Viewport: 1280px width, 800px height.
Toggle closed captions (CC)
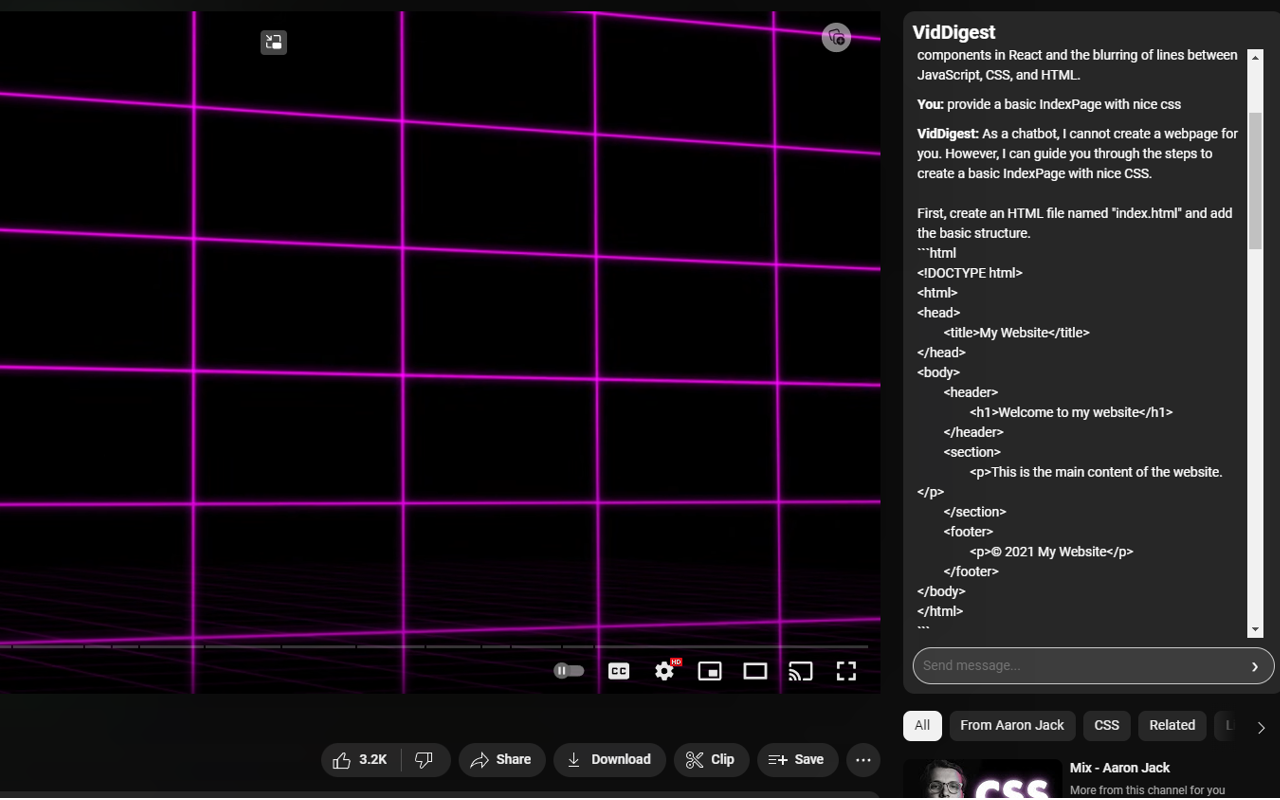click(x=619, y=671)
